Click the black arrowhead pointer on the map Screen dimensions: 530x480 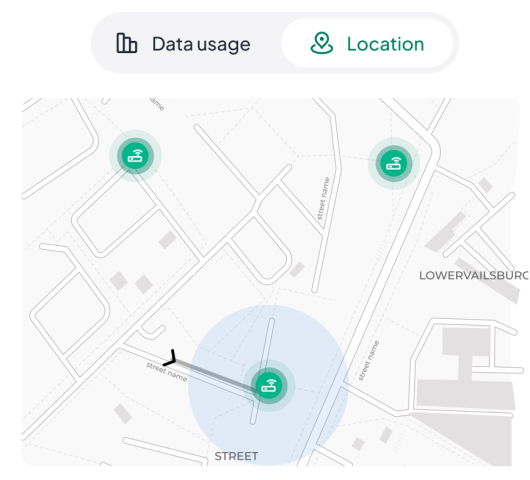[170, 358]
